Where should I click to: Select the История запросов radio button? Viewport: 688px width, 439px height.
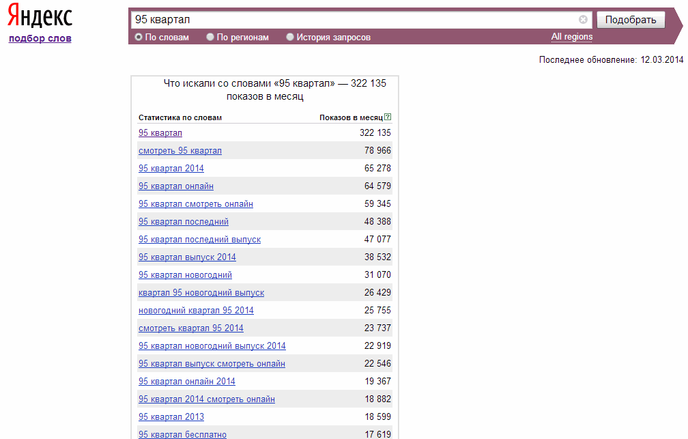[x=290, y=37]
